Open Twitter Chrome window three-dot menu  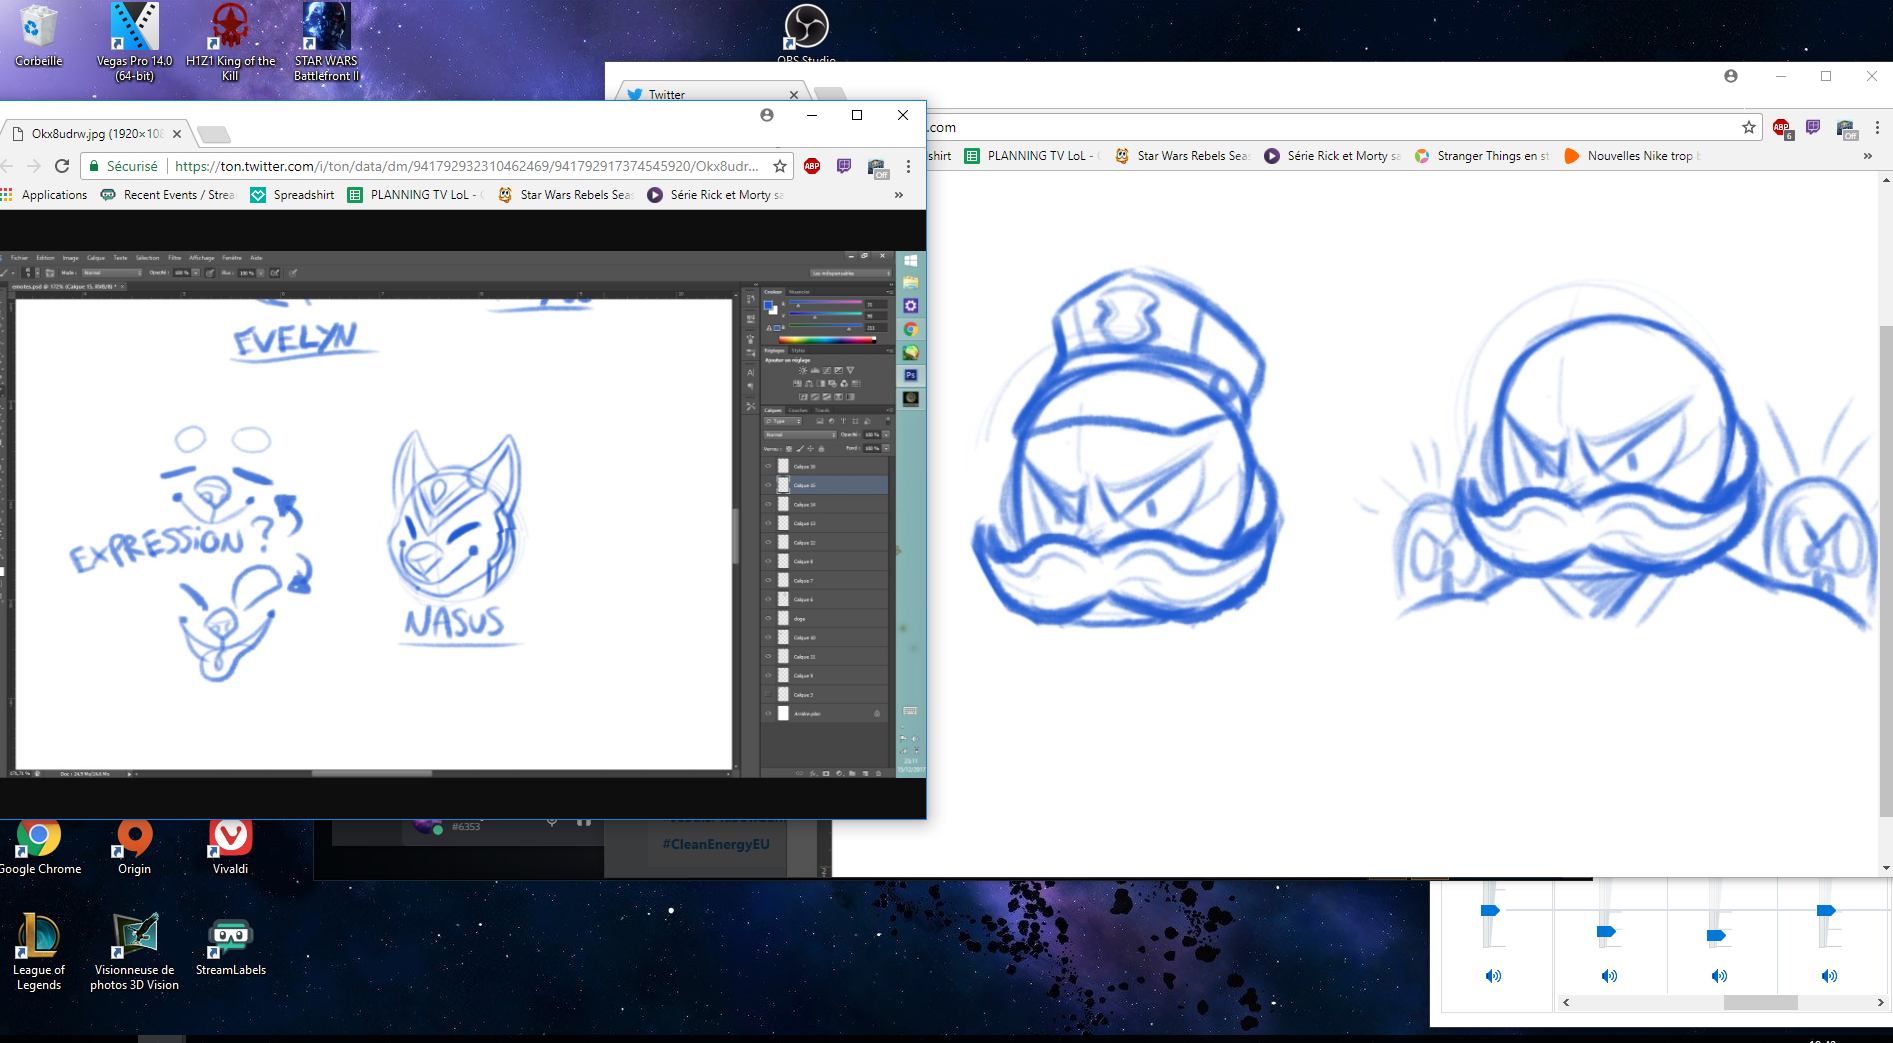tap(1877, 127)
